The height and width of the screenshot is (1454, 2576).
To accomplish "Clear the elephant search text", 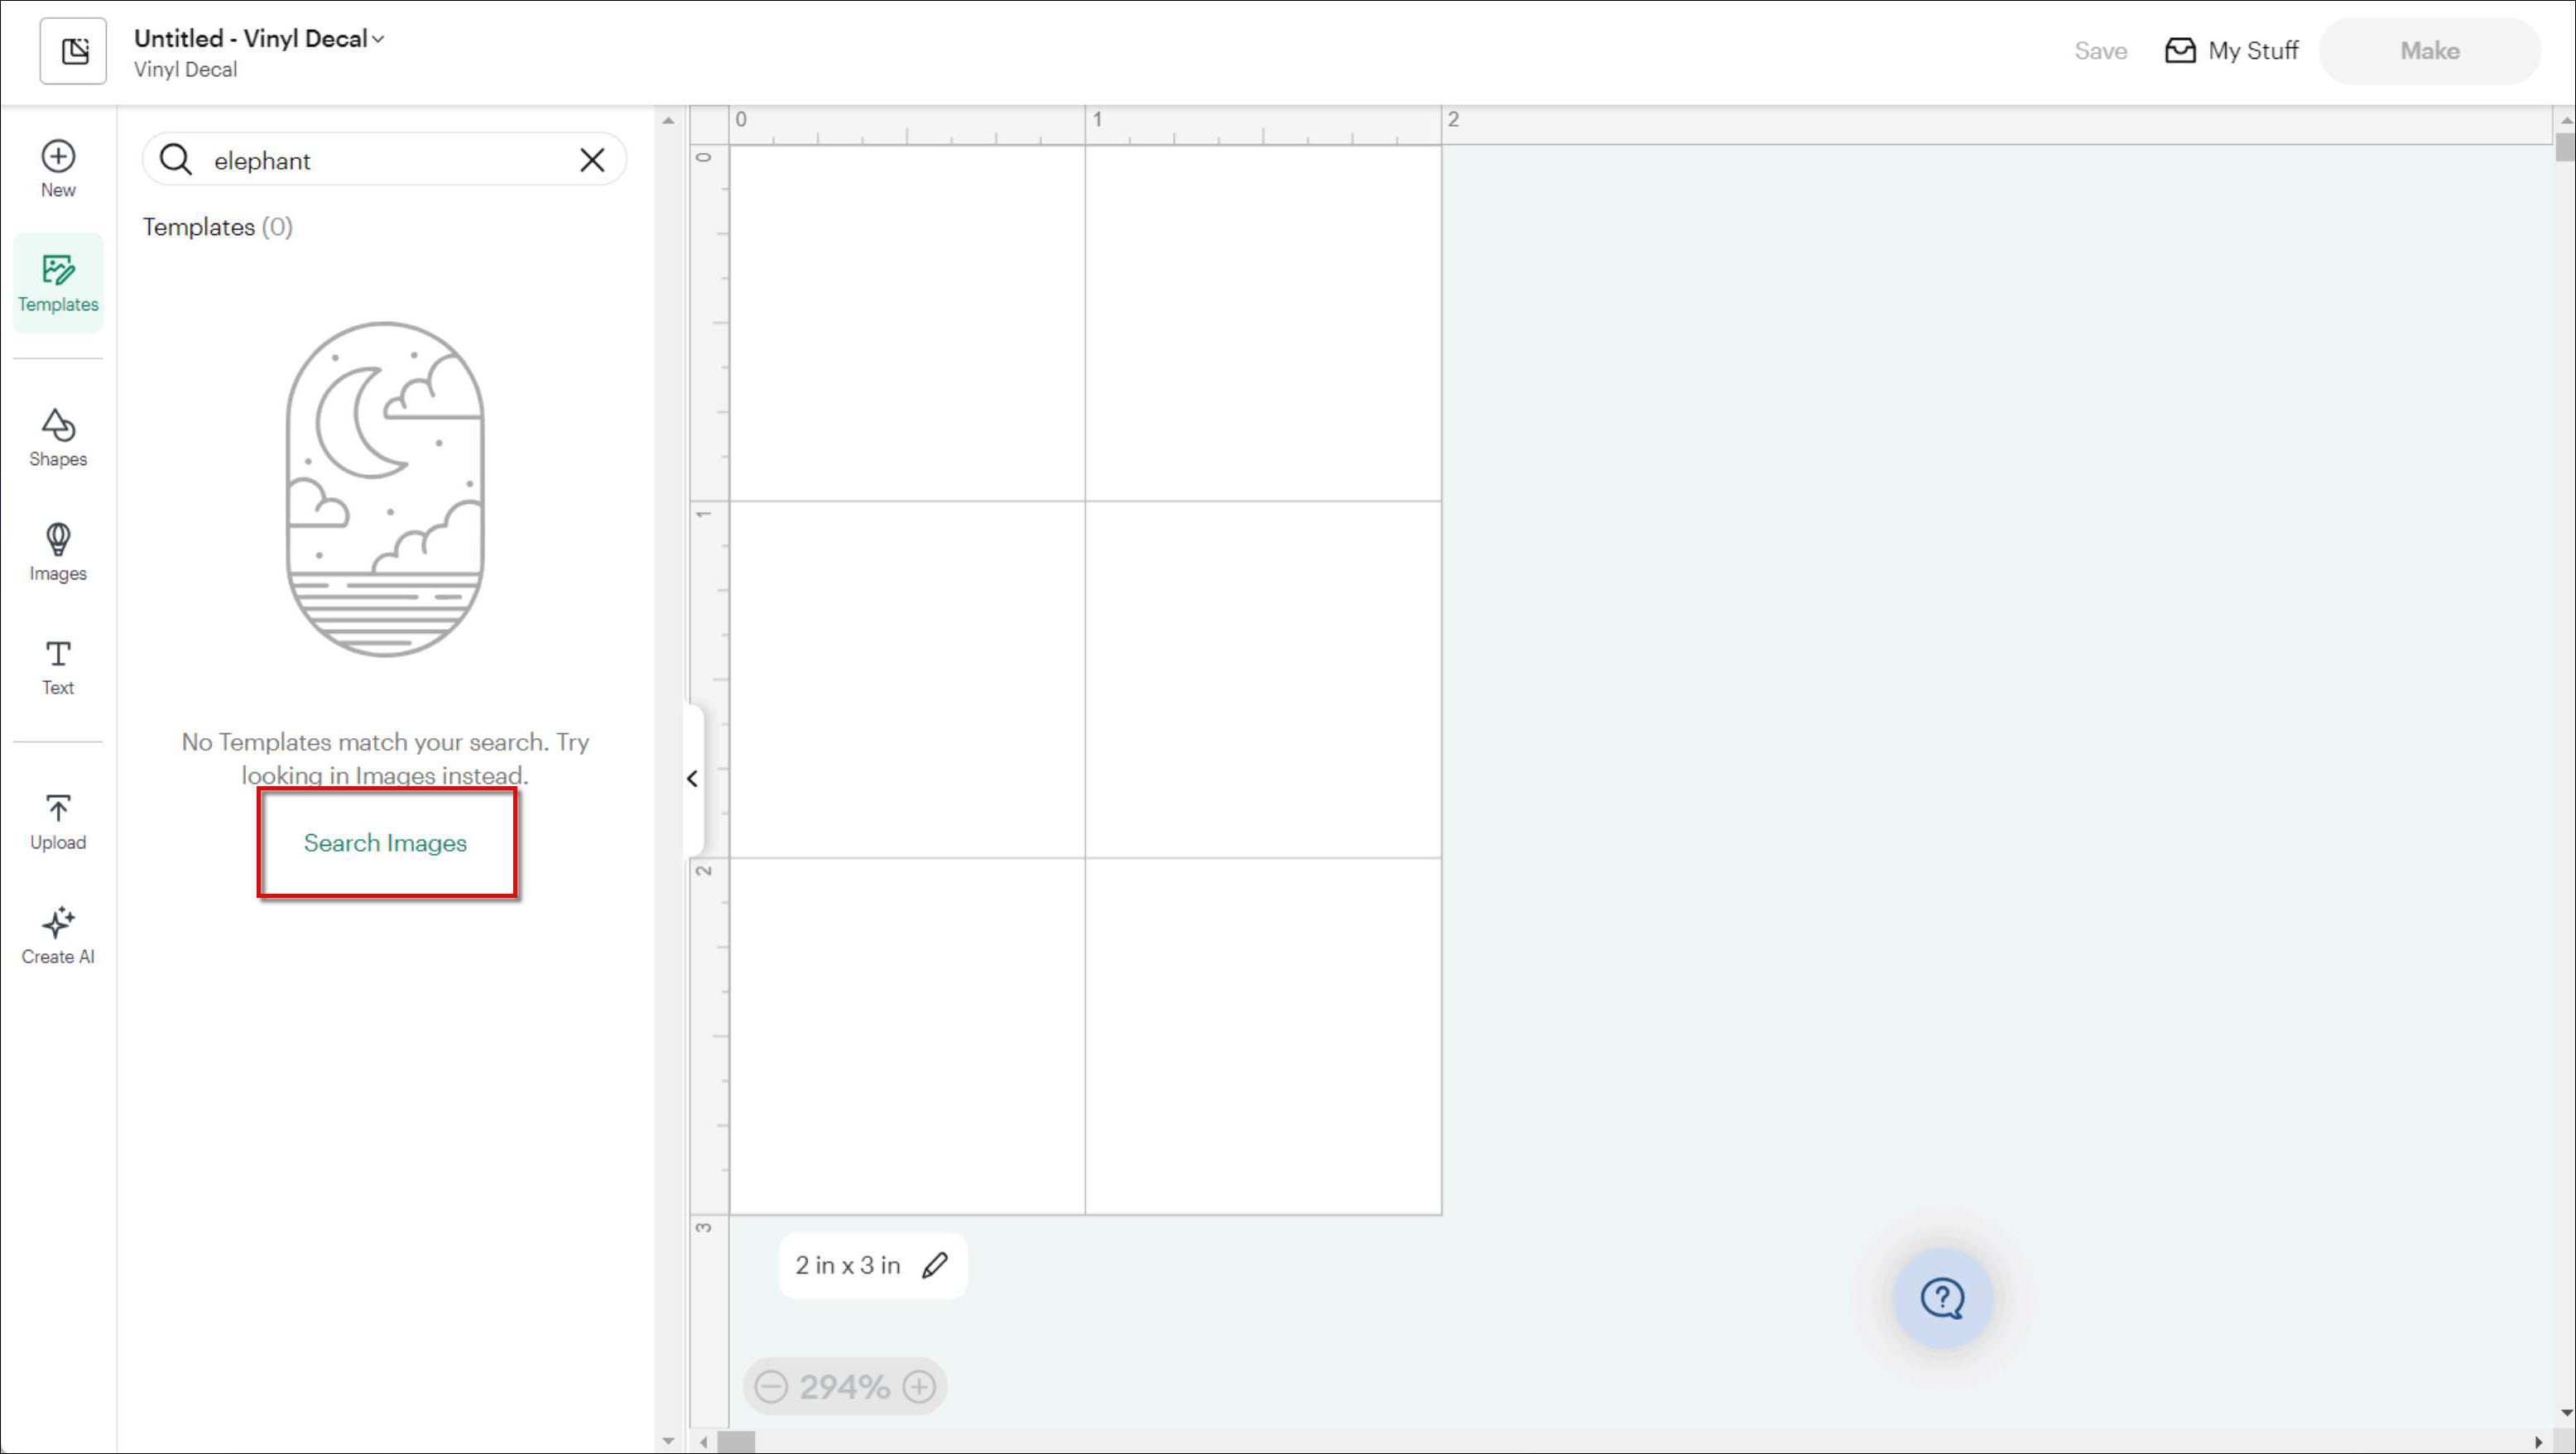I will (592, 160).
